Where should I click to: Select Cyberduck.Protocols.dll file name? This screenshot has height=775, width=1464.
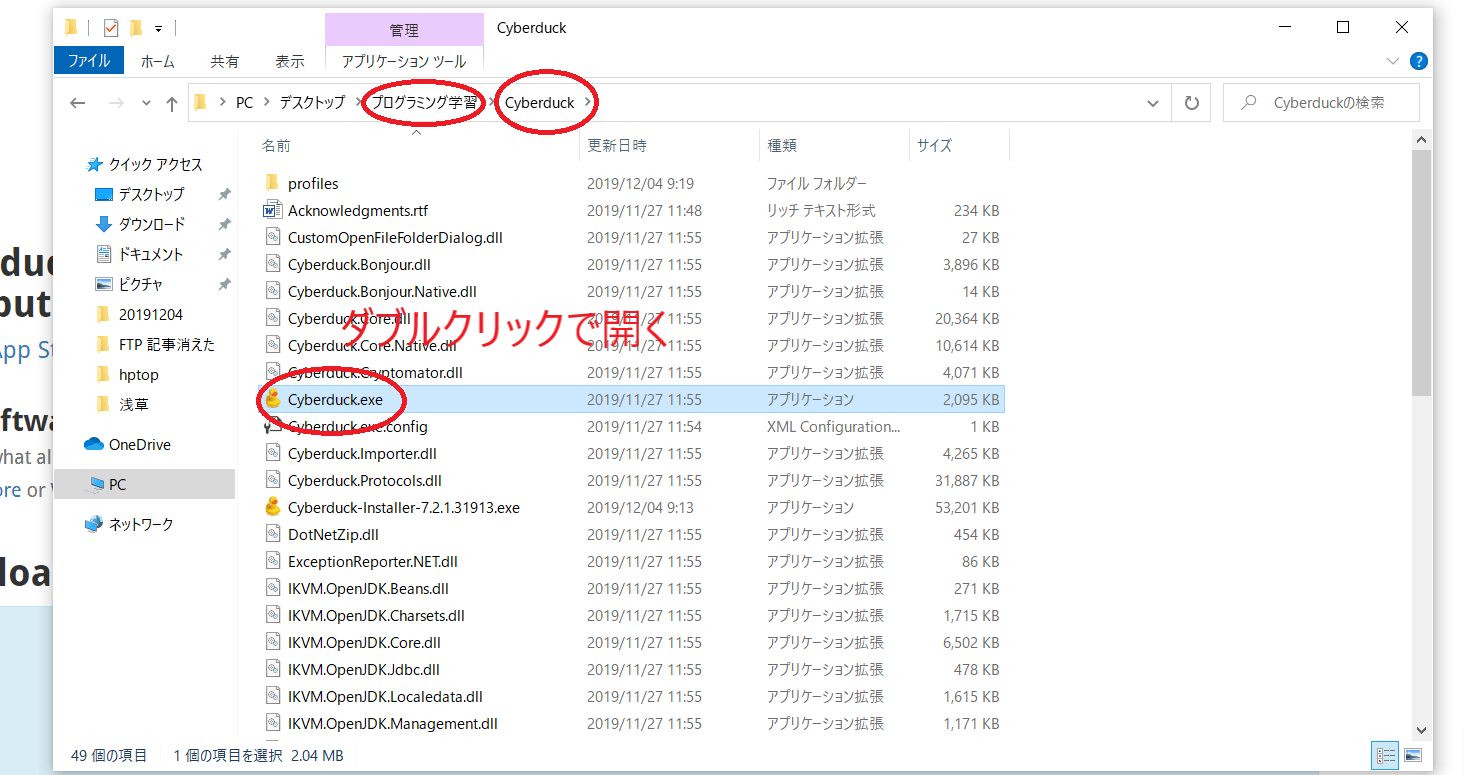(x=364, y=480)
